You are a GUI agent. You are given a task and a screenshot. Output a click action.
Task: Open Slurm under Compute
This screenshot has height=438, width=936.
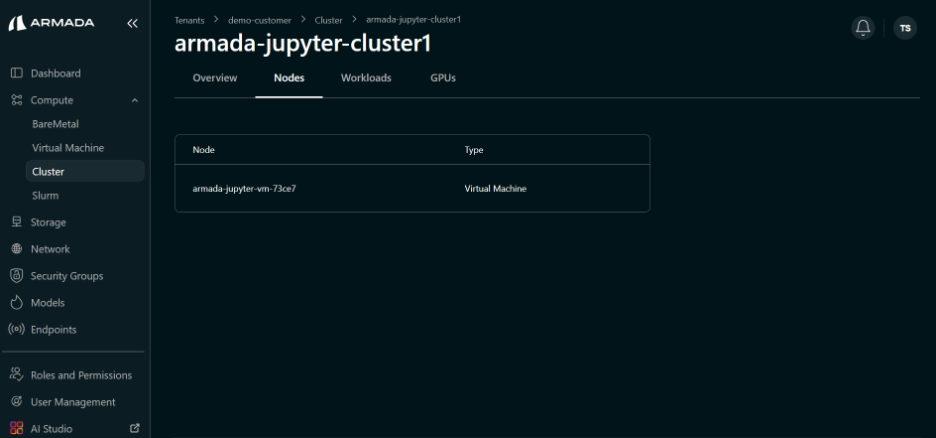pyautogui.click(x=45, y=195)
